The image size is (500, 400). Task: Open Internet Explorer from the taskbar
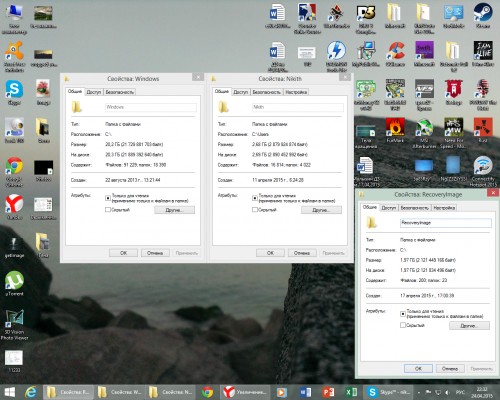coord(31,392)
